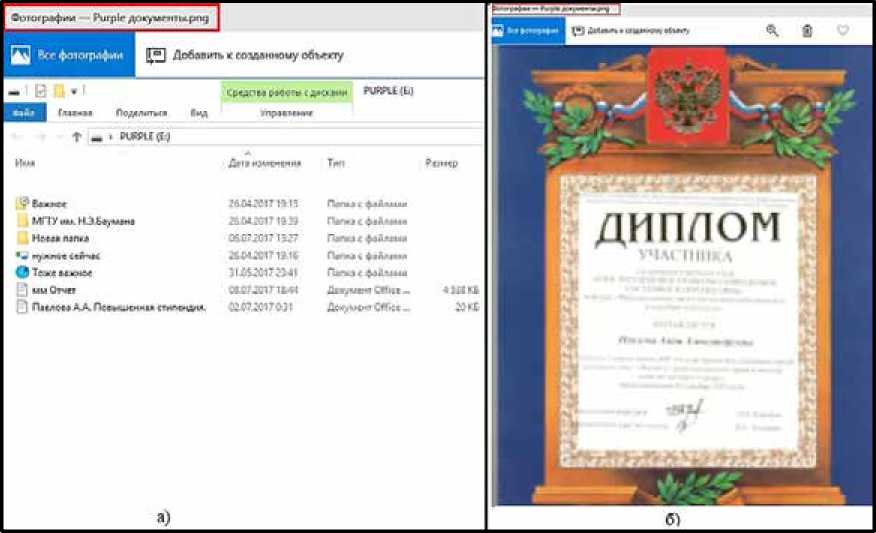Click the up arrow to go to the parent folder

click(x=77, y=137)
